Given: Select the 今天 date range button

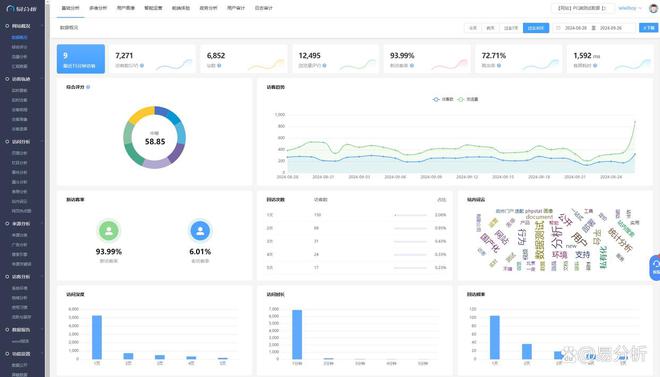Looking at the screenshot, I should (473, 28).
